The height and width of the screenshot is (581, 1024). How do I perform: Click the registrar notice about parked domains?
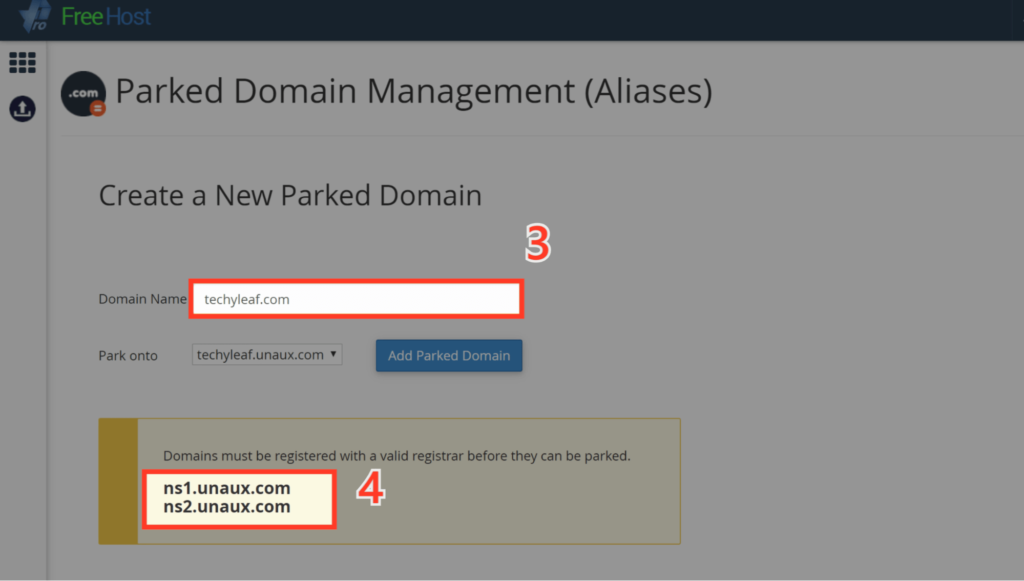[x=396, y=456]
